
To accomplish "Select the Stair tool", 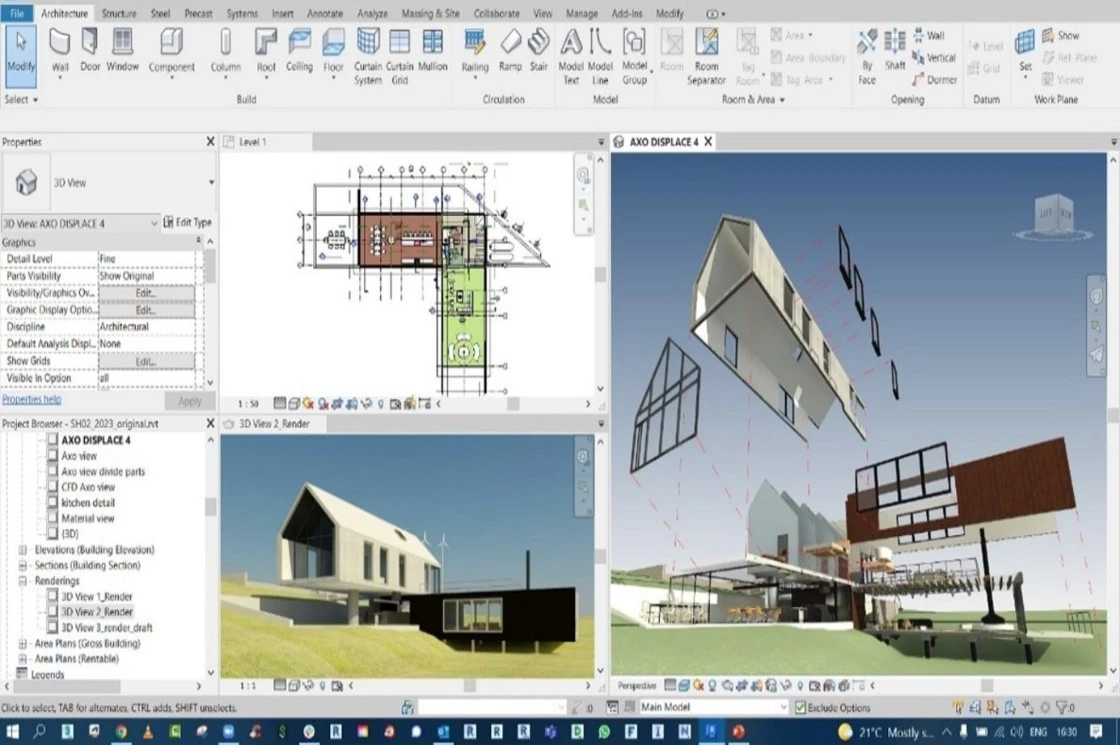I will pos(539,55).
